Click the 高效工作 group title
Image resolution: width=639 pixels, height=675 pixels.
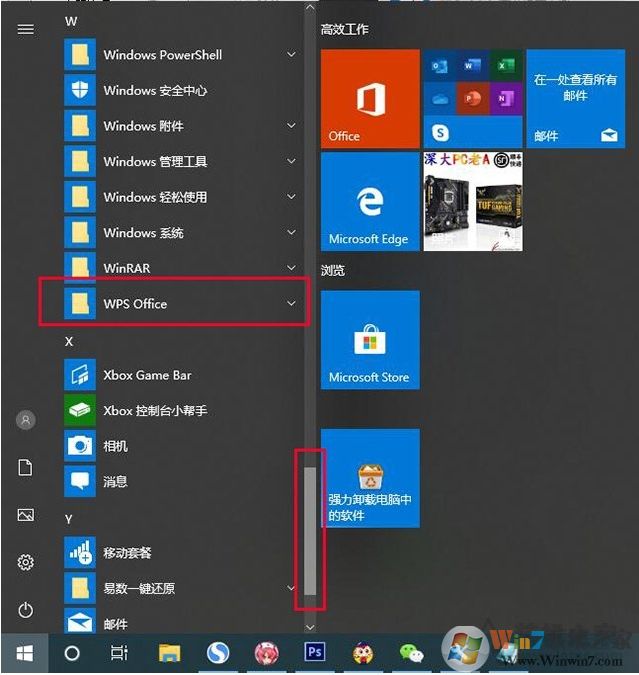point(344,29)
